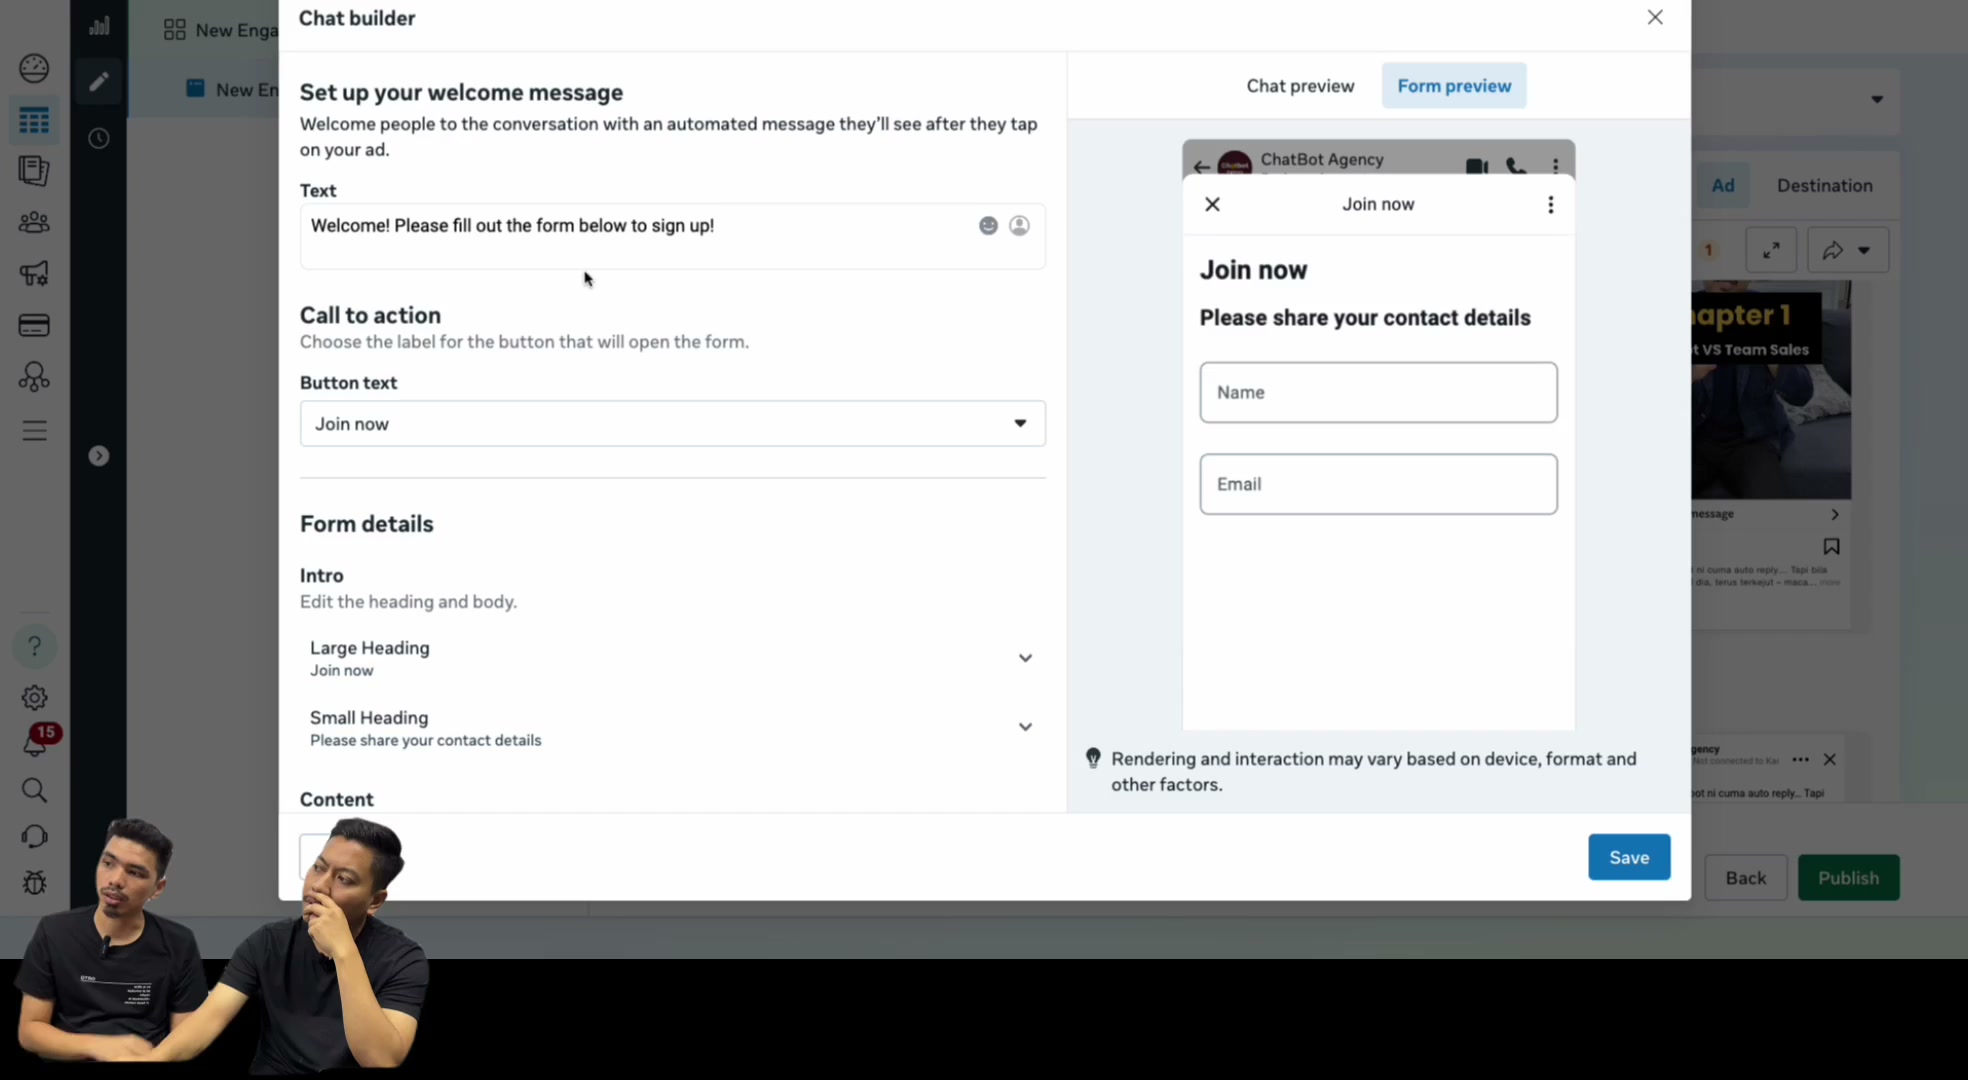Switch to Chat preview tab

(x=1300, y=86)
